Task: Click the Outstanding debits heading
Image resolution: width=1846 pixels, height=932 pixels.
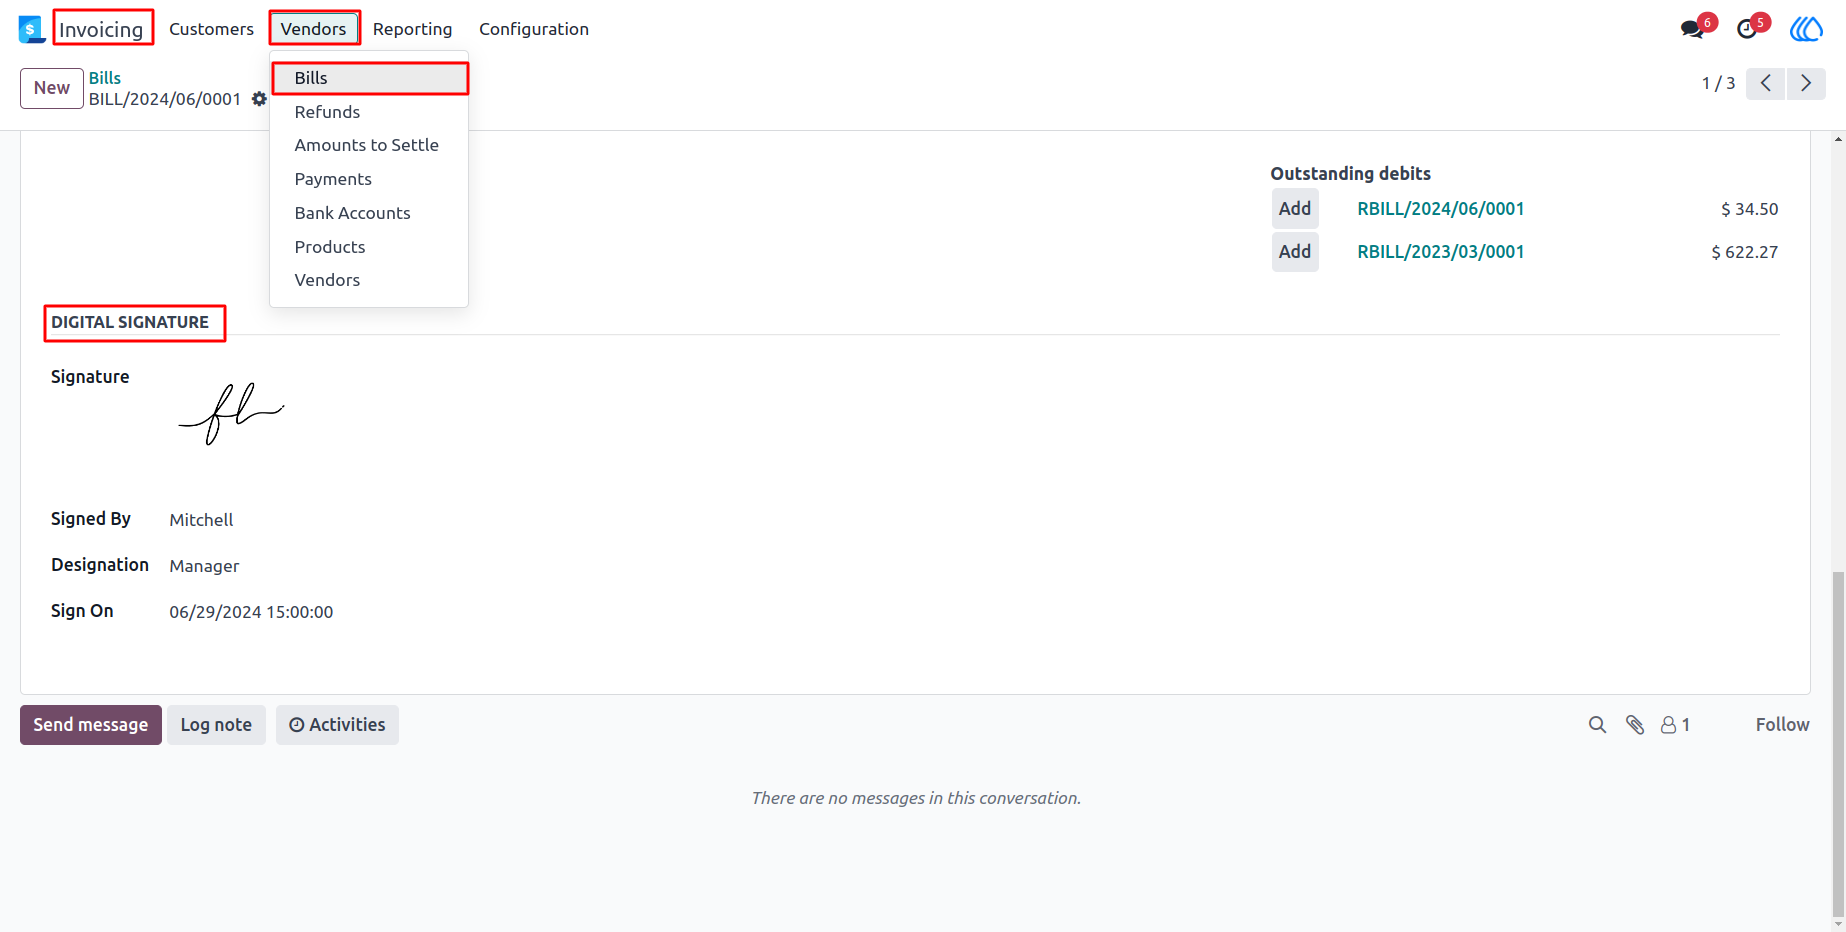Action: [1350, 174]
